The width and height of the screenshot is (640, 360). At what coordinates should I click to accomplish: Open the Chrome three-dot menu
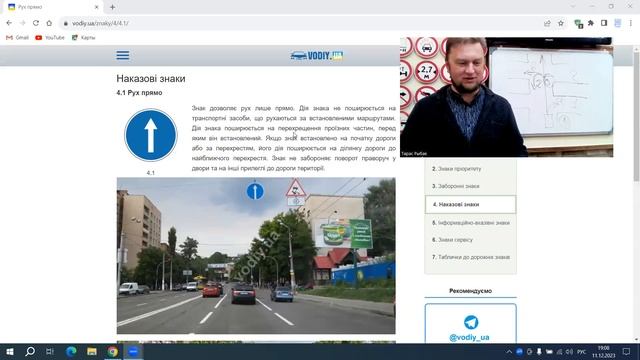pos(631,23)
